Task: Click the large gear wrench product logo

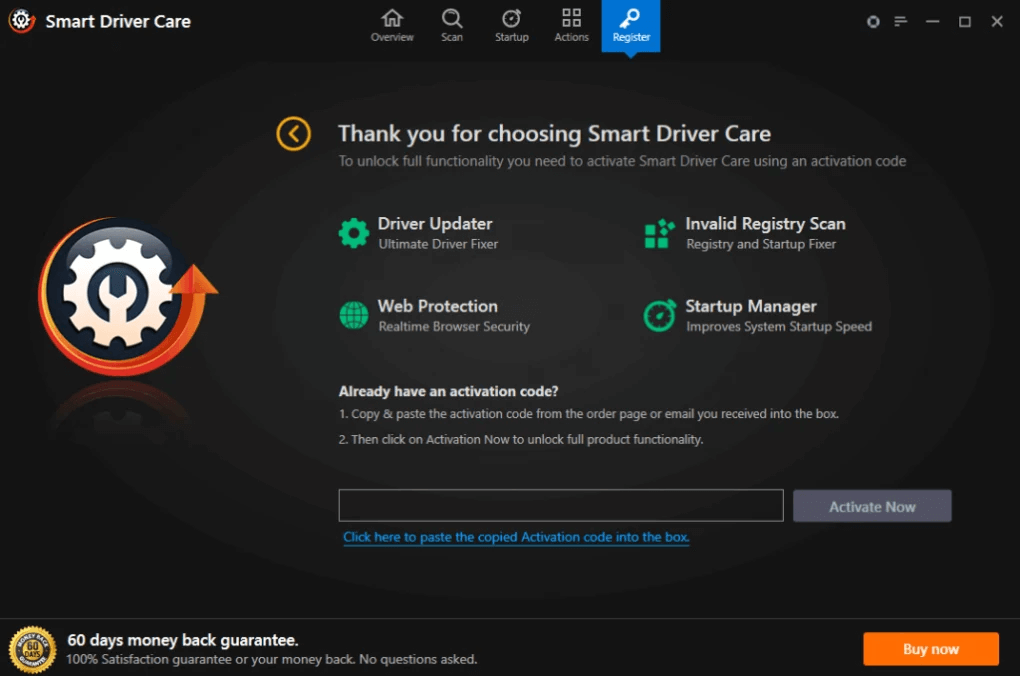Action: coord(128,296)
